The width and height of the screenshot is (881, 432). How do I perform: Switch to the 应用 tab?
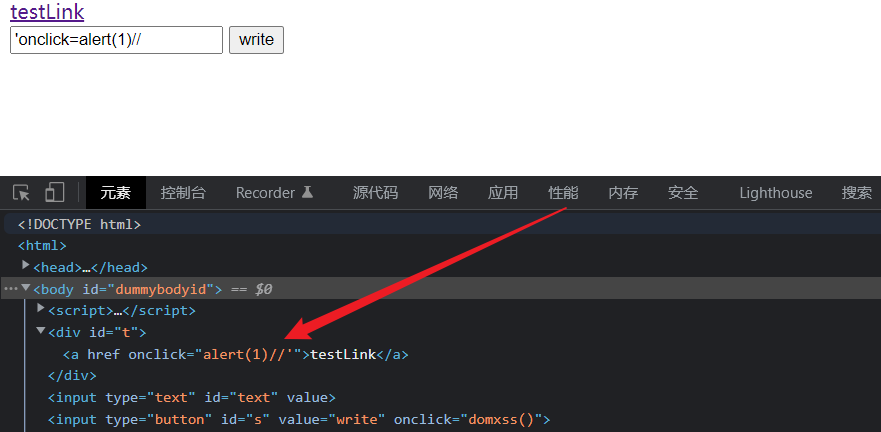tap(503, 193)
